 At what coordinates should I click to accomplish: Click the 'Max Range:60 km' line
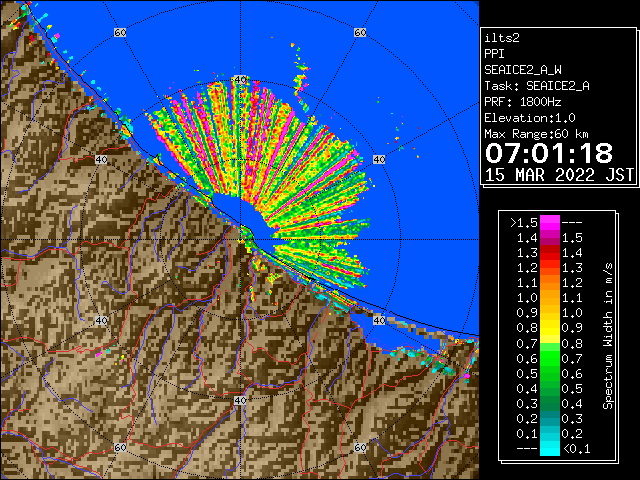(537, 134)
